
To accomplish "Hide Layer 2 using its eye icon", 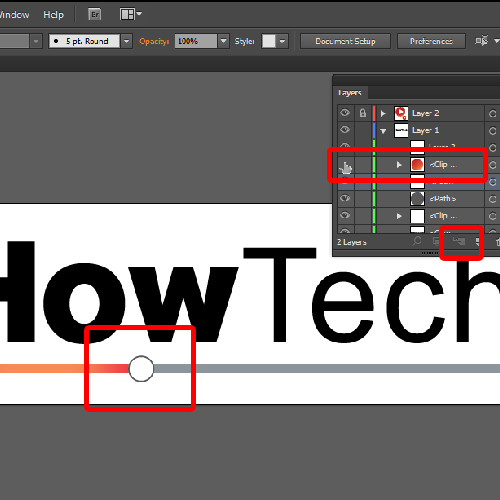I will pyautogui.click(x=345, y=113).
